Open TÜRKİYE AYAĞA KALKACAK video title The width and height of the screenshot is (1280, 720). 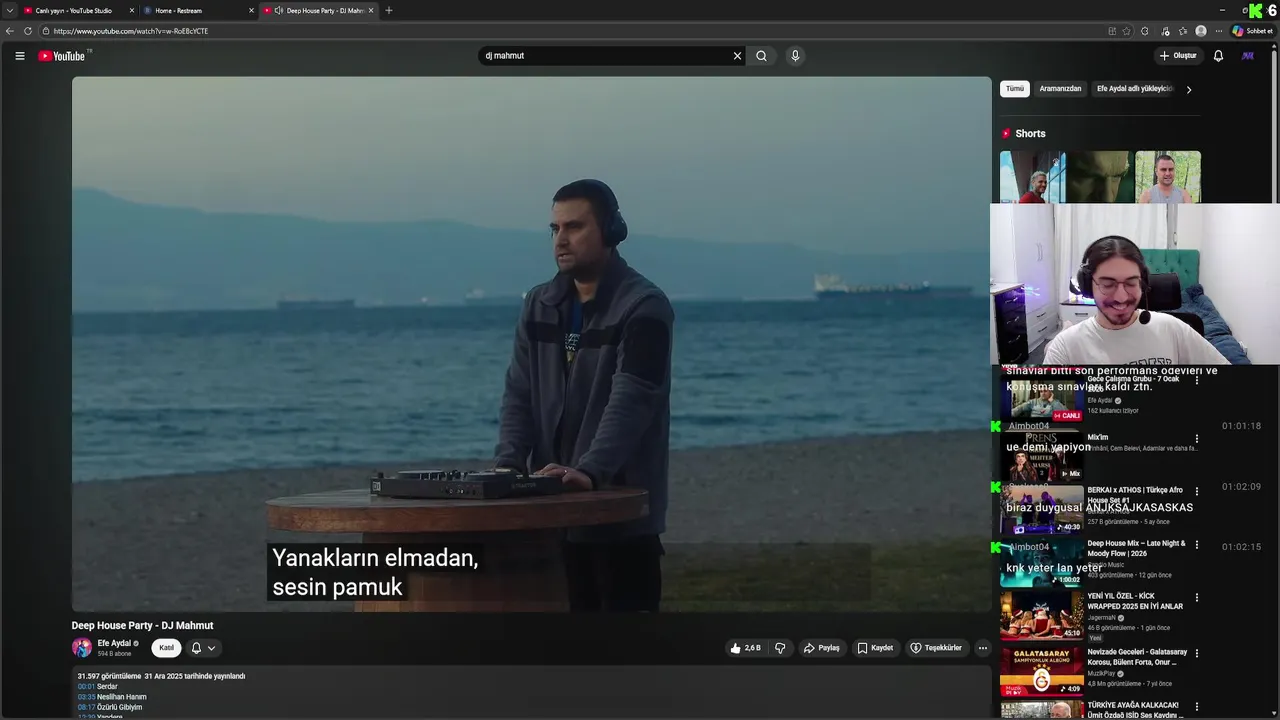pos(1135,710)
